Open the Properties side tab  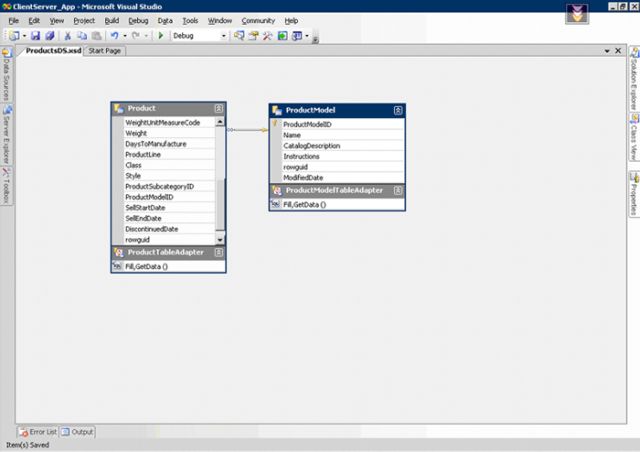(x=634, y=194)
